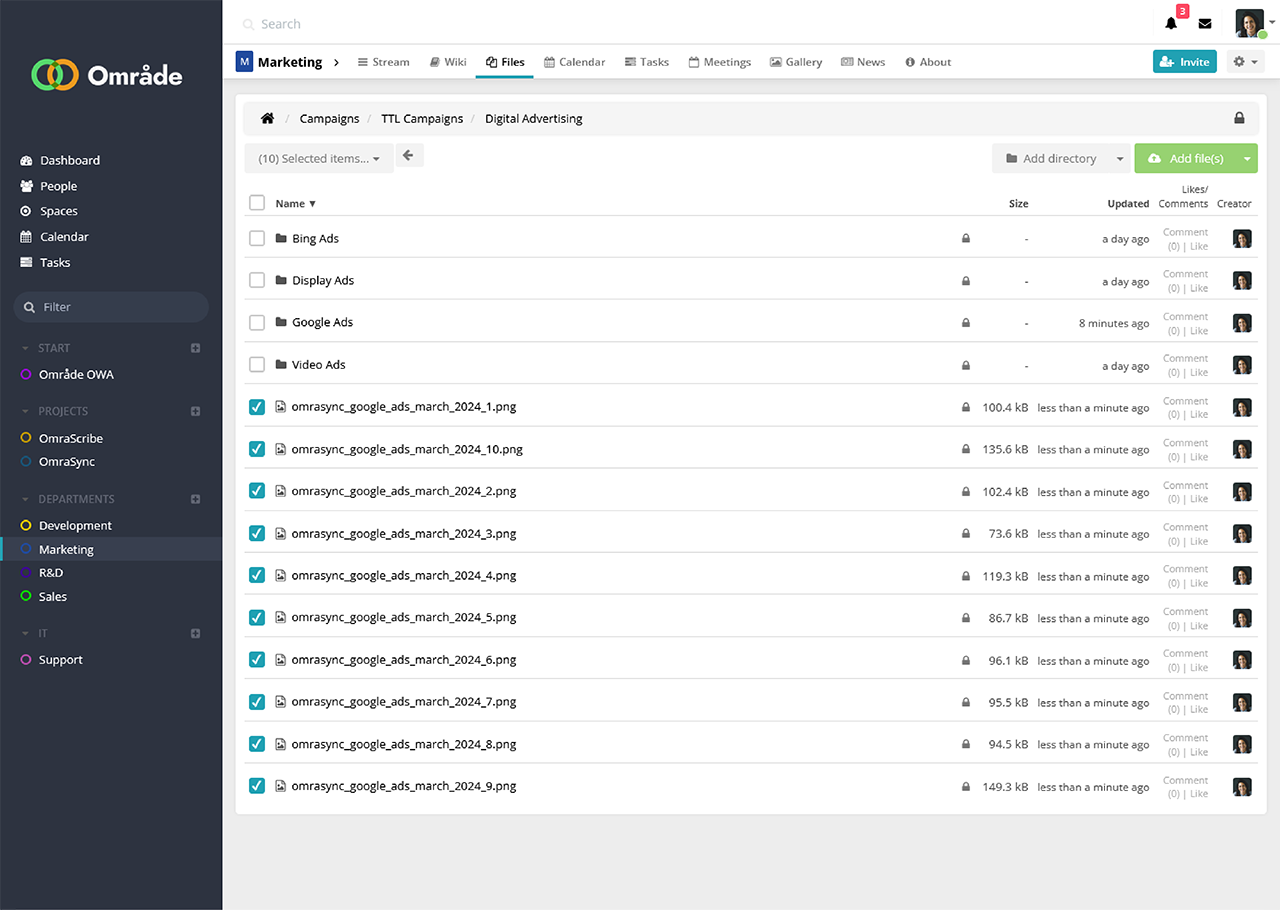This screenshot has width=1280, height=910.
Task: Click the Invite button
Action: [x=1184, y=62]
